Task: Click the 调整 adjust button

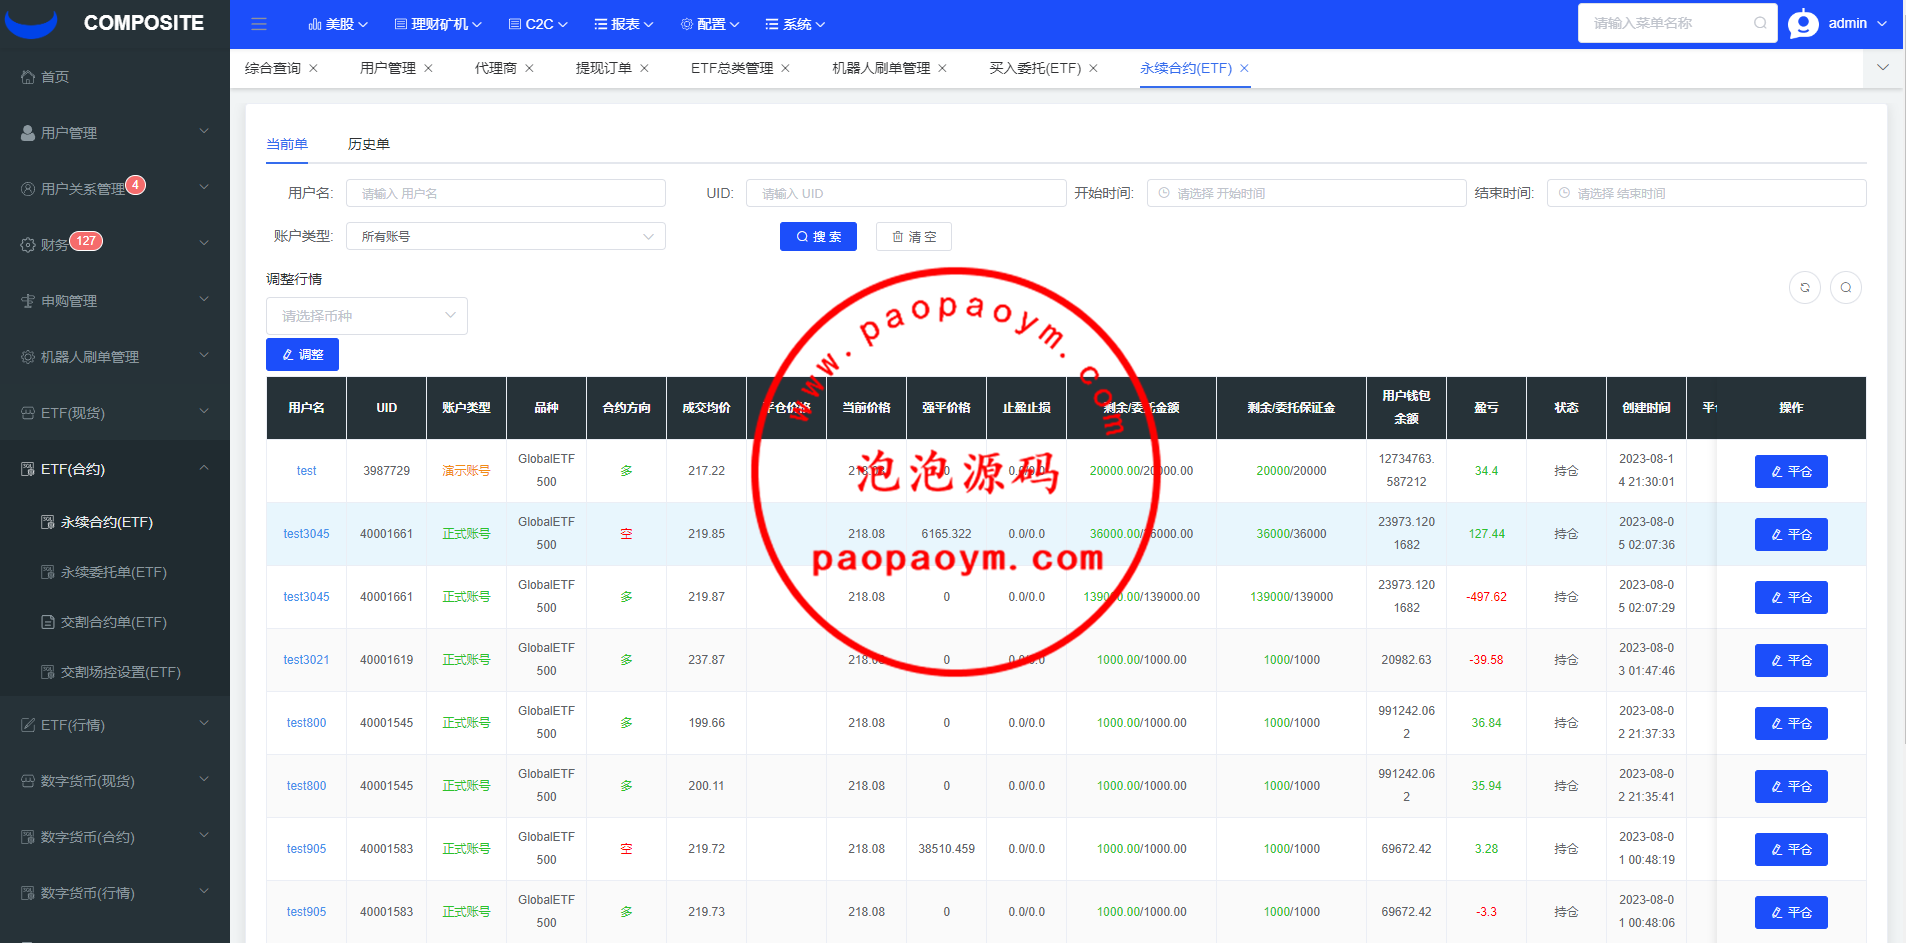Action: [302, 354]
